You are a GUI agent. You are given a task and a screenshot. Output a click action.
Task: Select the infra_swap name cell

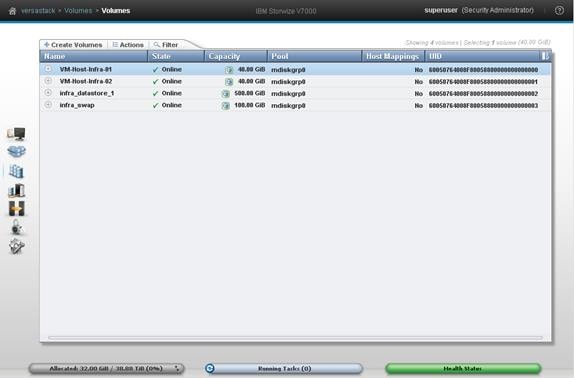tap(77, 105)
